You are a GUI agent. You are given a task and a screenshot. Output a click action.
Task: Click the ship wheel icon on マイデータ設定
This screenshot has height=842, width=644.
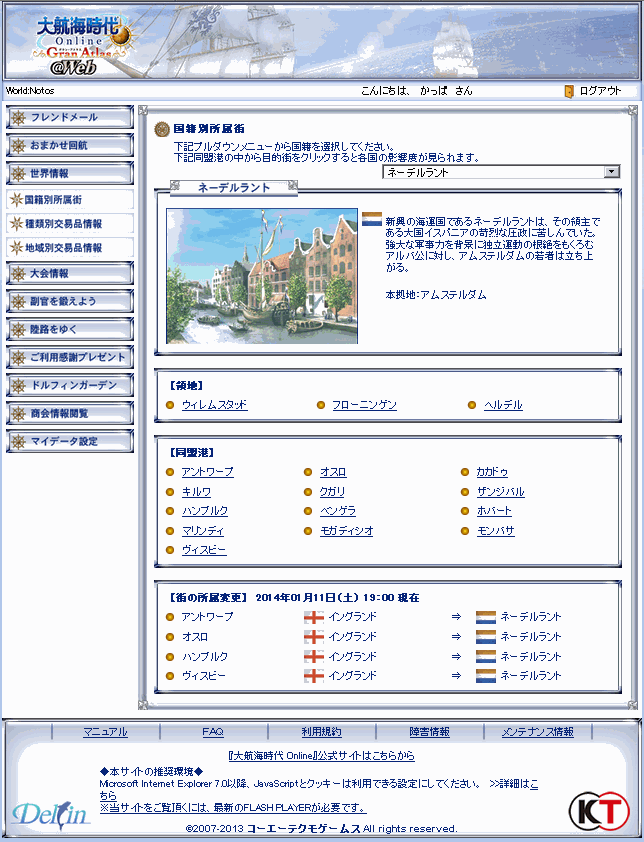click(x=19, y=442)
